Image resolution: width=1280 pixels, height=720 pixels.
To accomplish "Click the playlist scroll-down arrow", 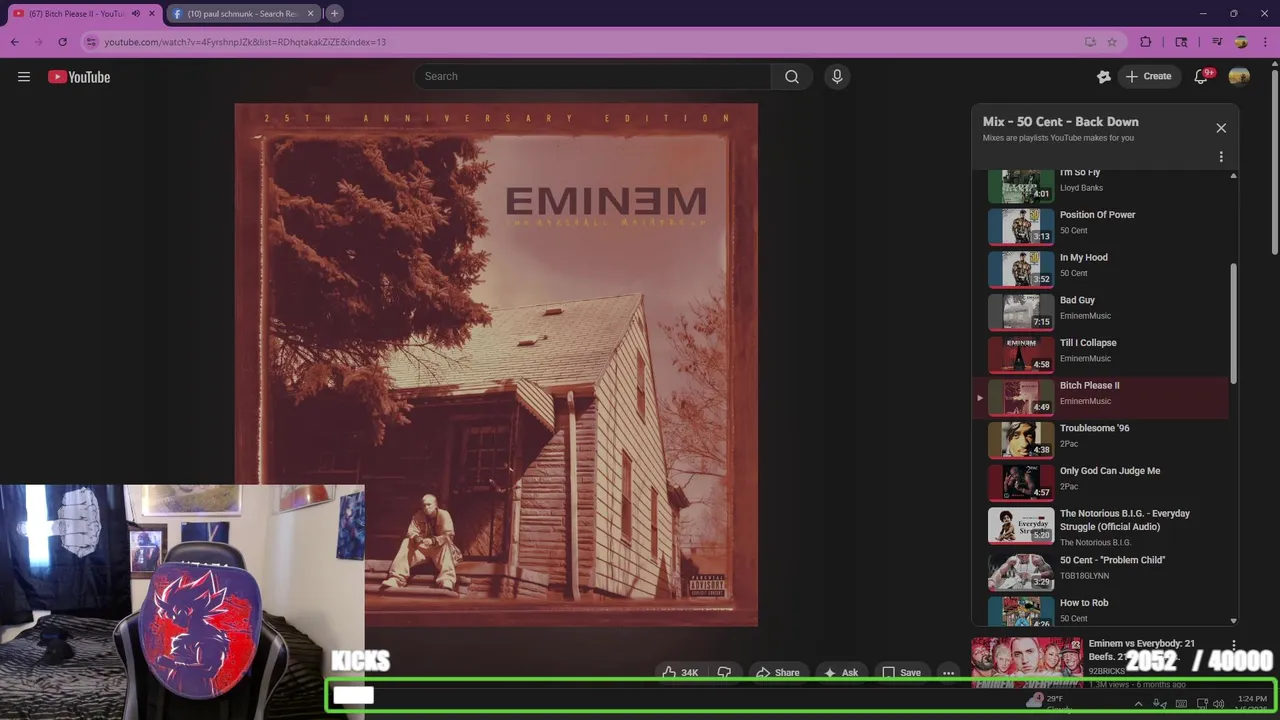I will (x=1233, y=620).
